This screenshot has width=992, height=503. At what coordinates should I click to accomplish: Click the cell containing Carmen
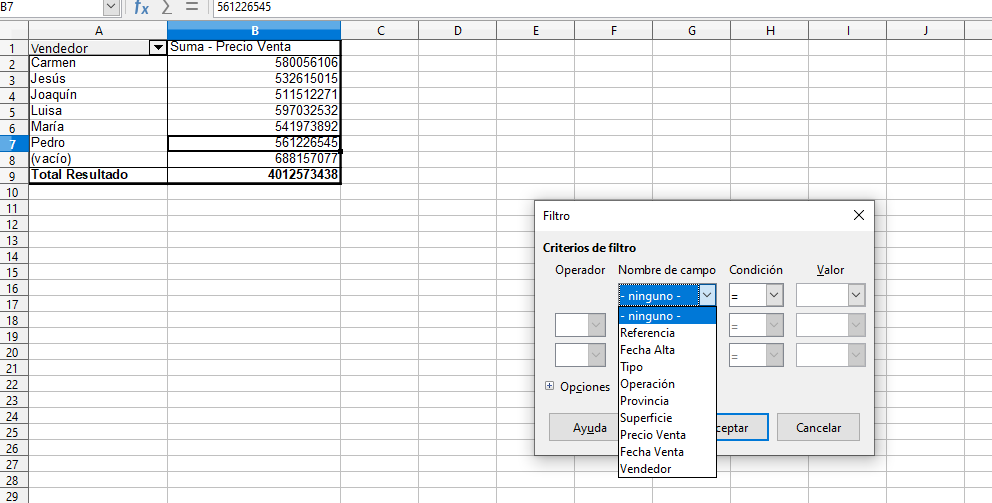pos(98,63)
